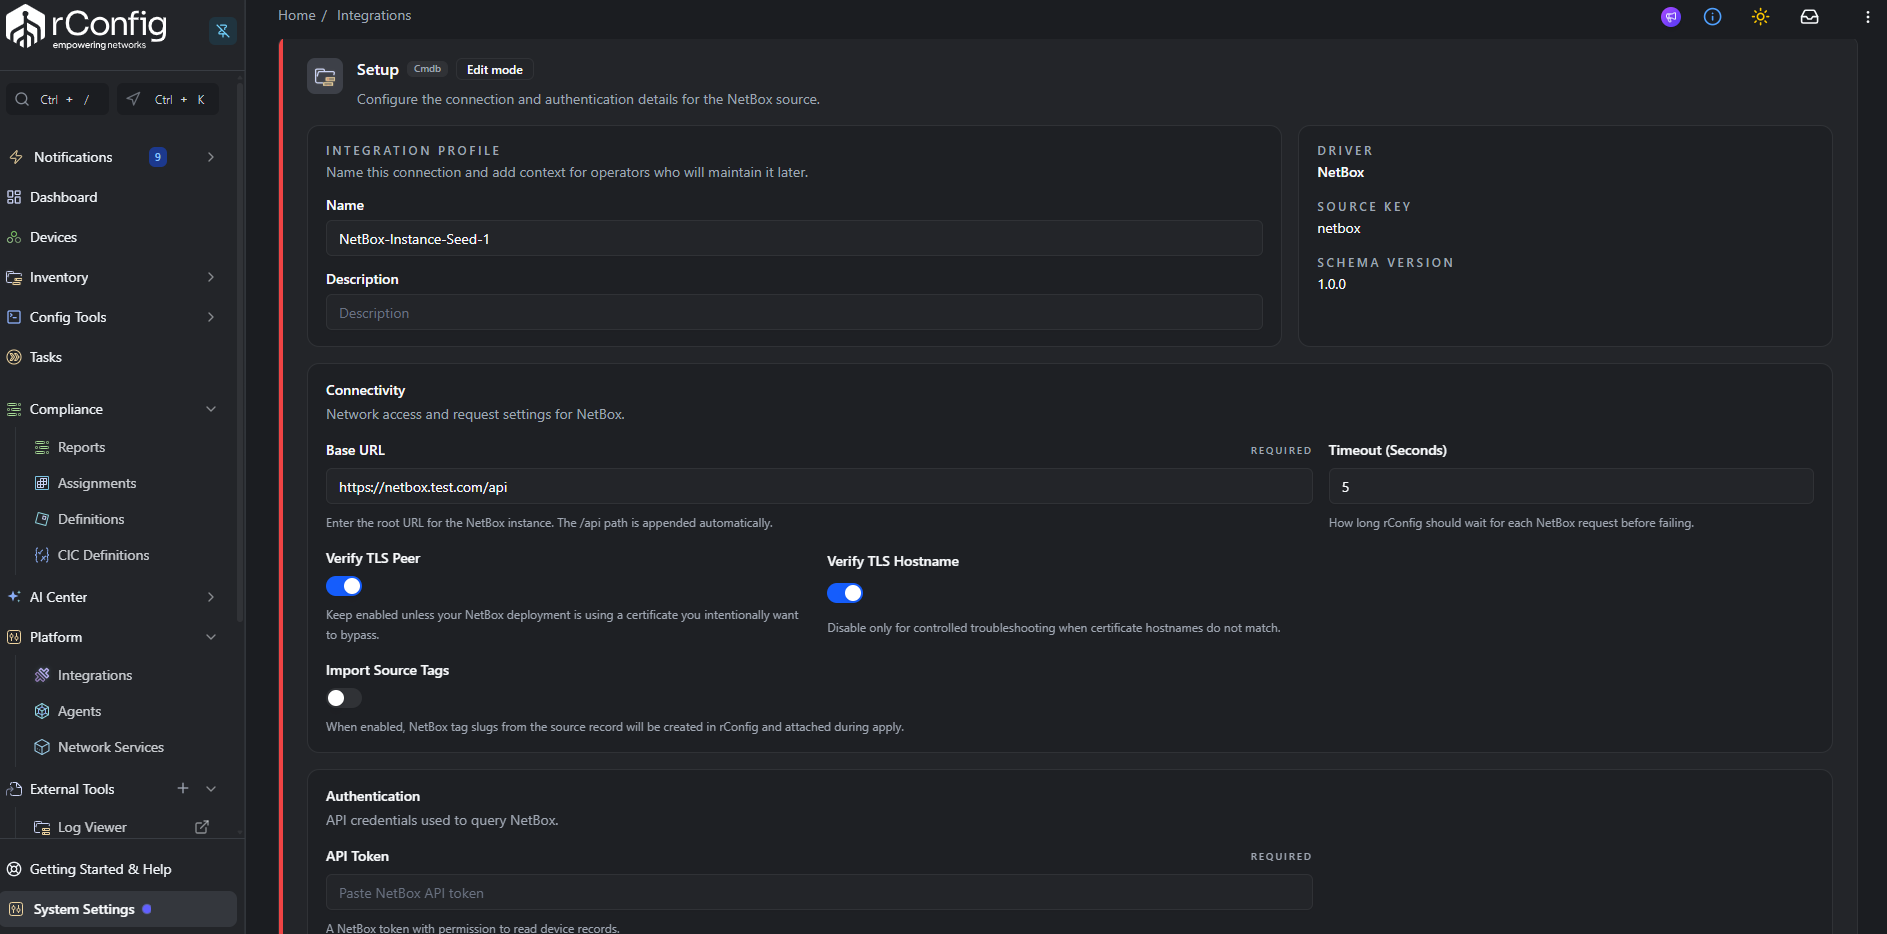Go to Integrations breadcrumb
Screen dimensions: 1887x934
click(x=374, y=15)
